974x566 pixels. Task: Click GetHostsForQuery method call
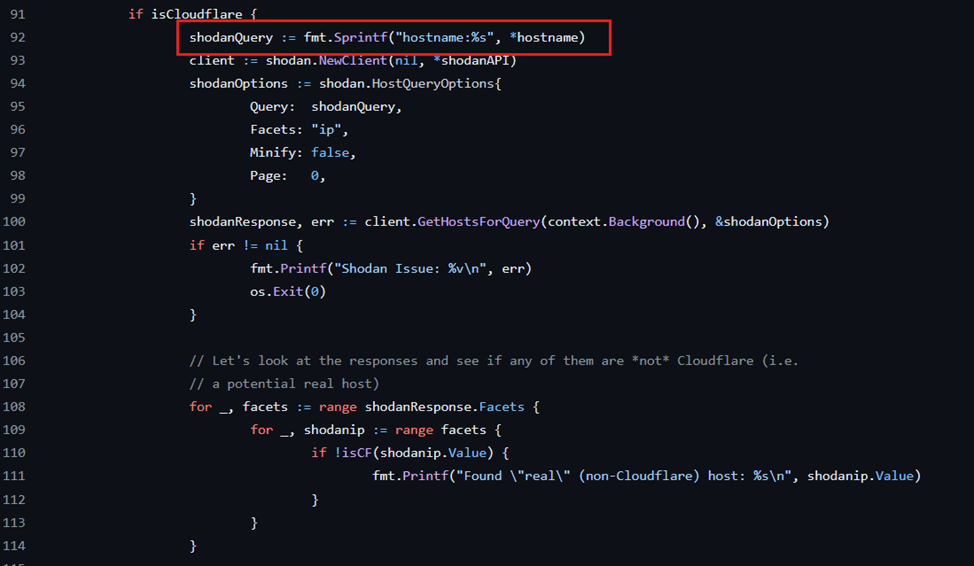pos(478,222)
